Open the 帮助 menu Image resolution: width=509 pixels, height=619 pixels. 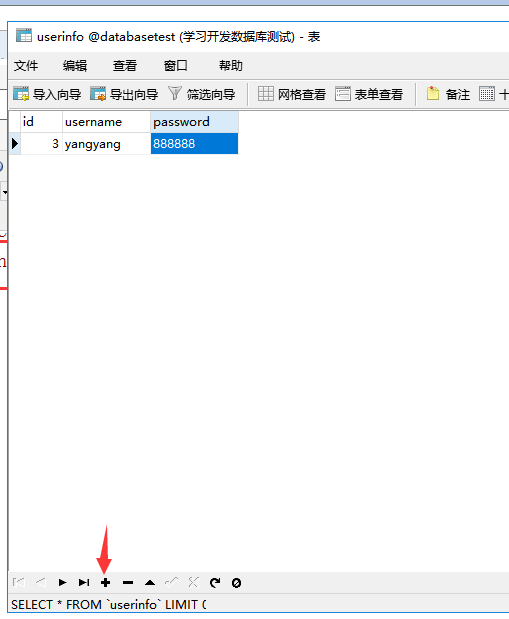coord(231,66)
